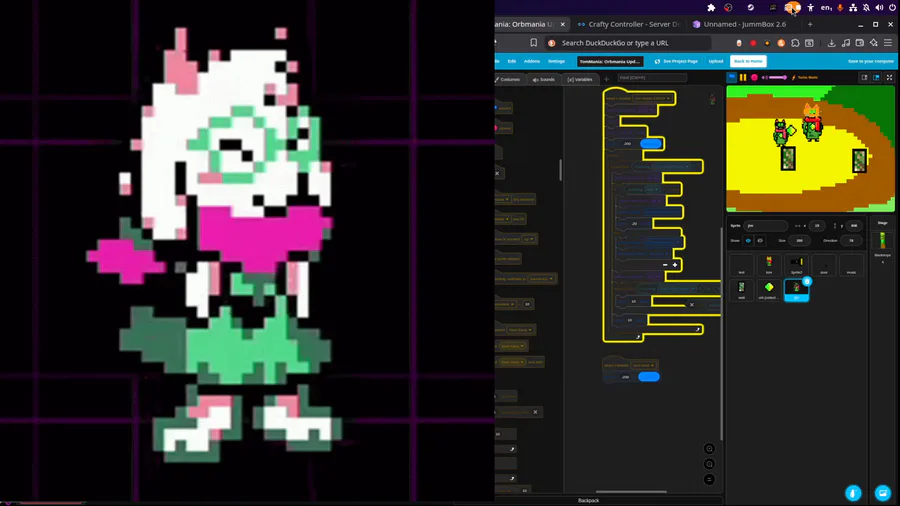Click the project title field

tap(610, 61)
